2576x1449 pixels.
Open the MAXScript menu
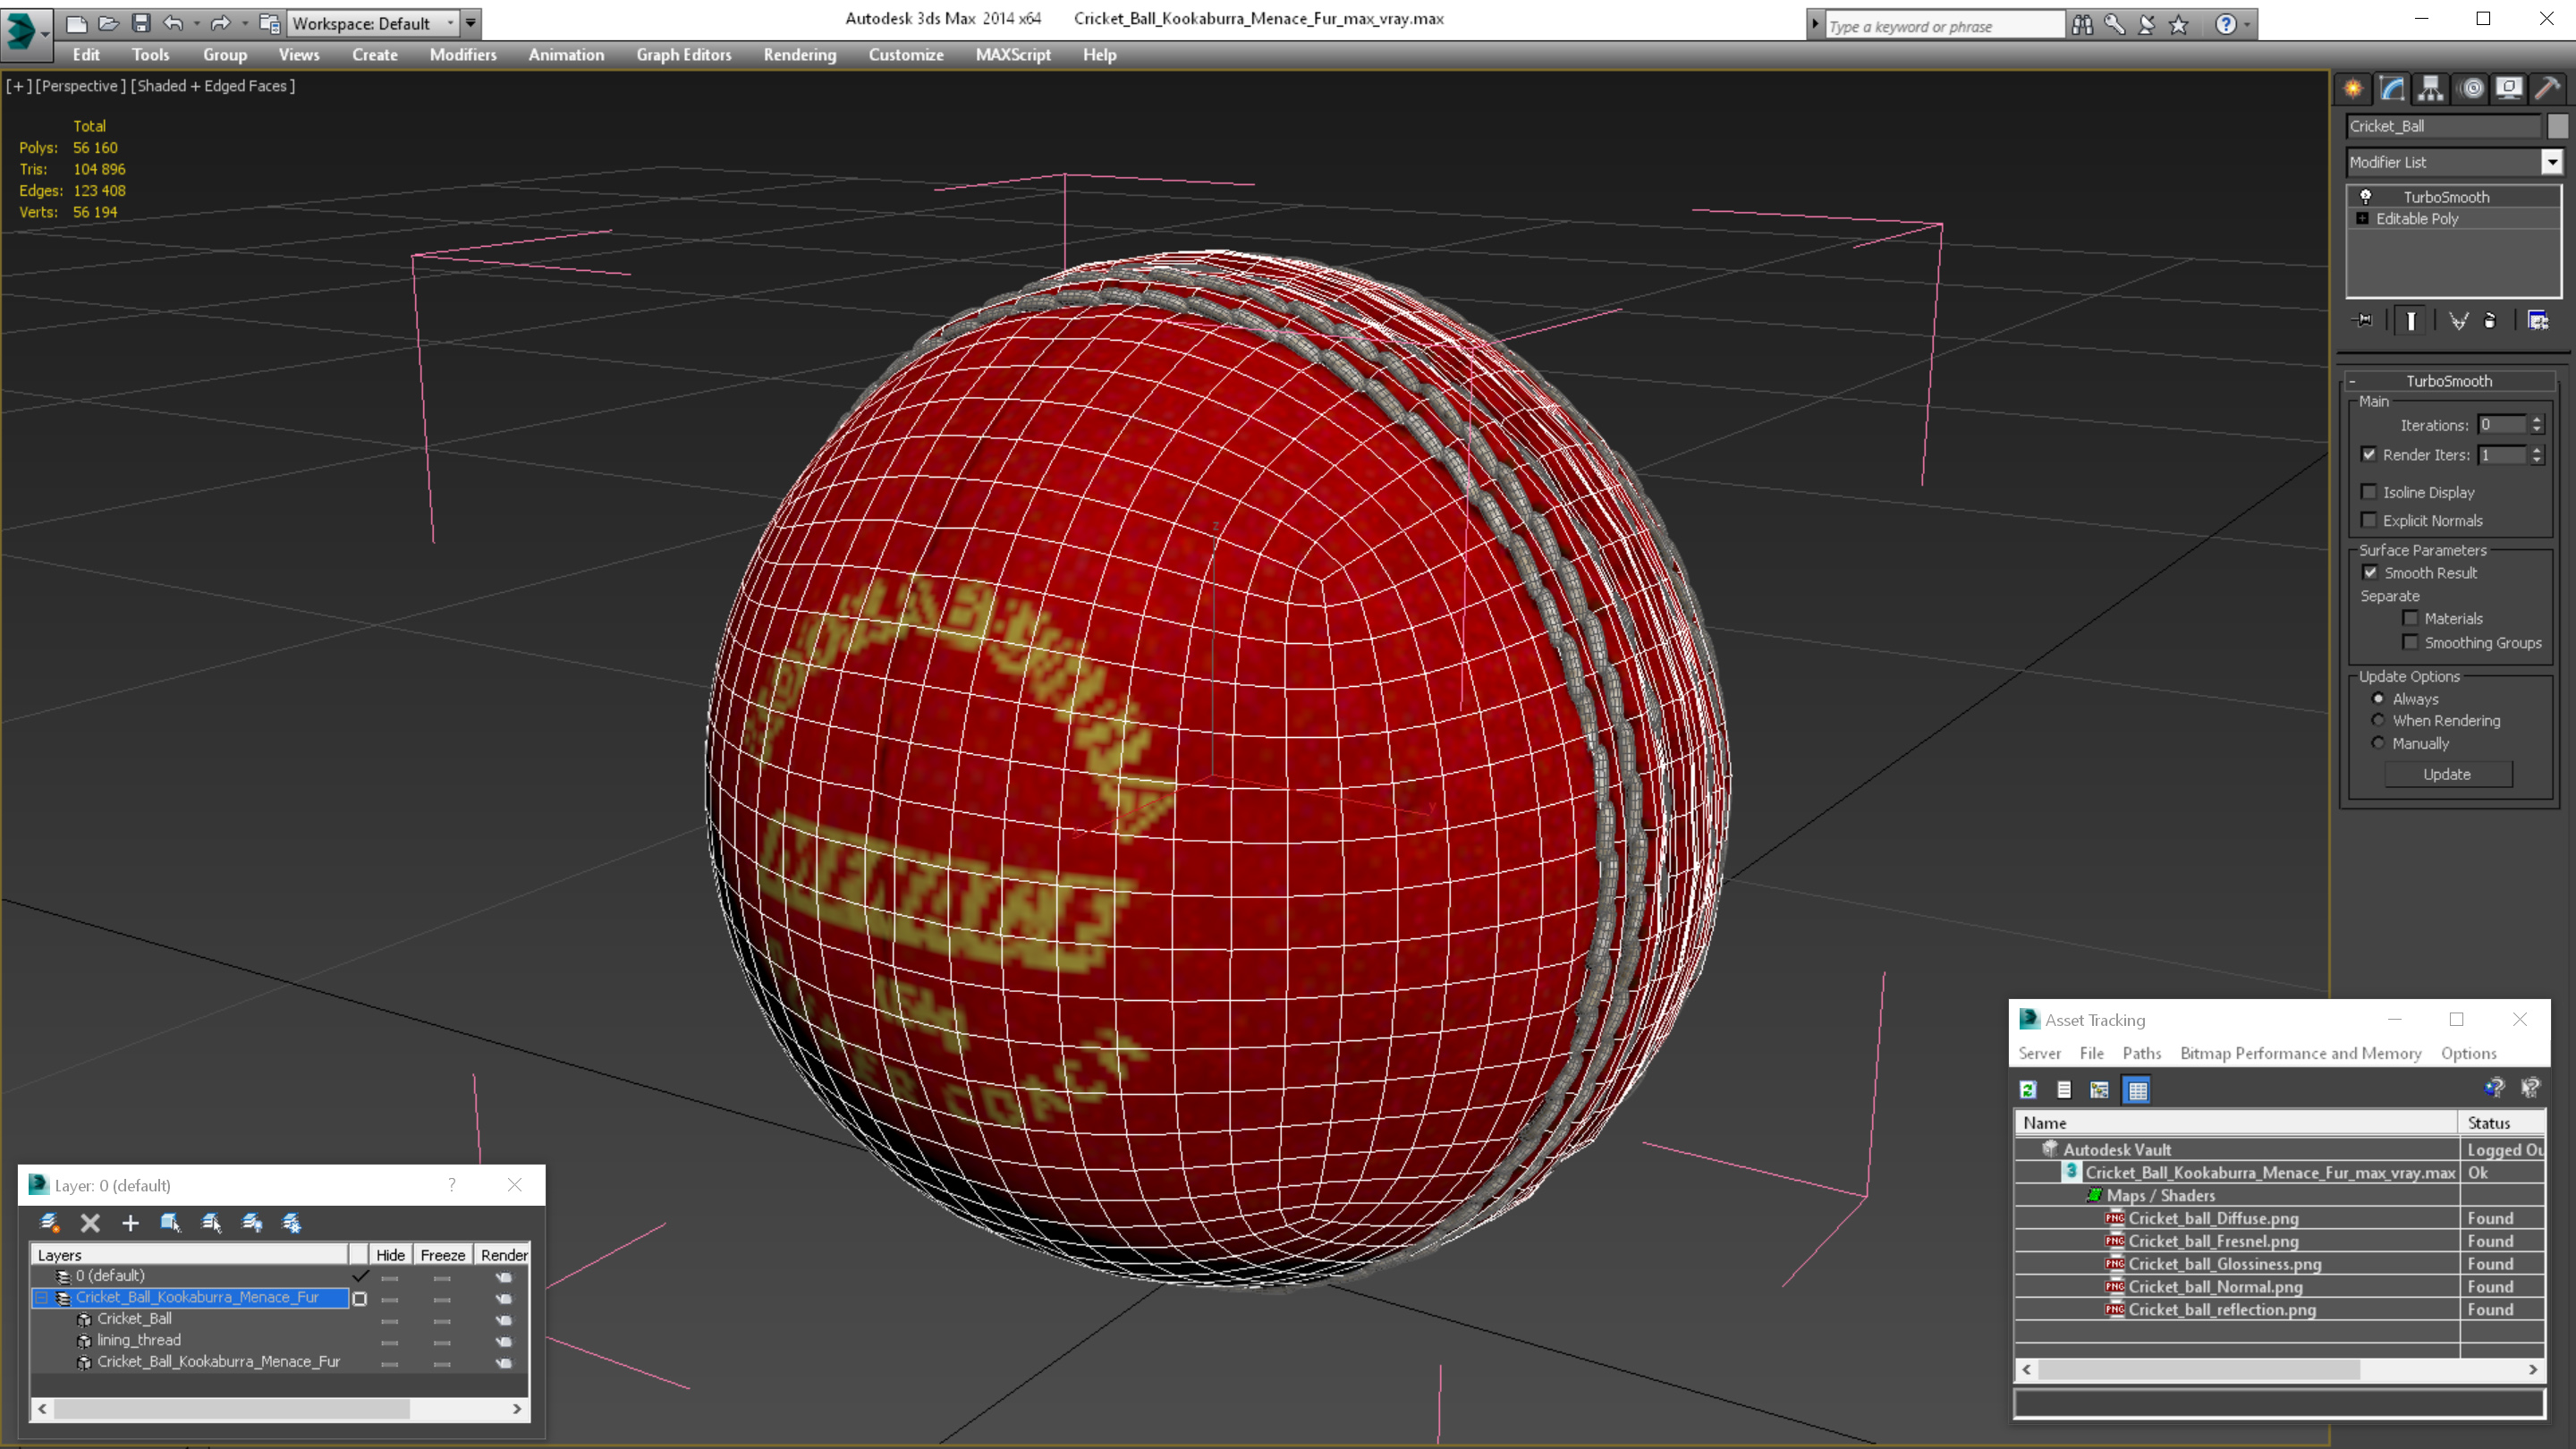1013,55
